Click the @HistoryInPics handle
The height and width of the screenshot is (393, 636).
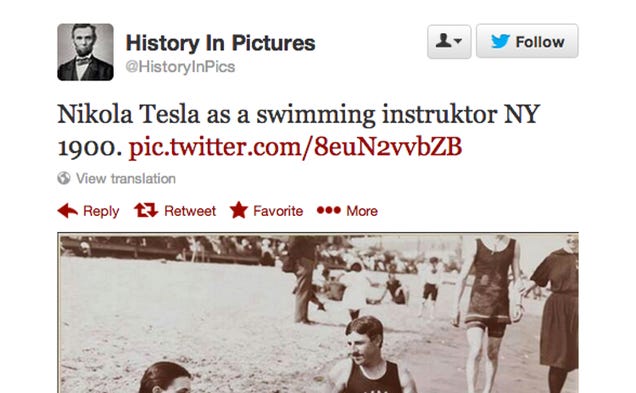[180, 67]
